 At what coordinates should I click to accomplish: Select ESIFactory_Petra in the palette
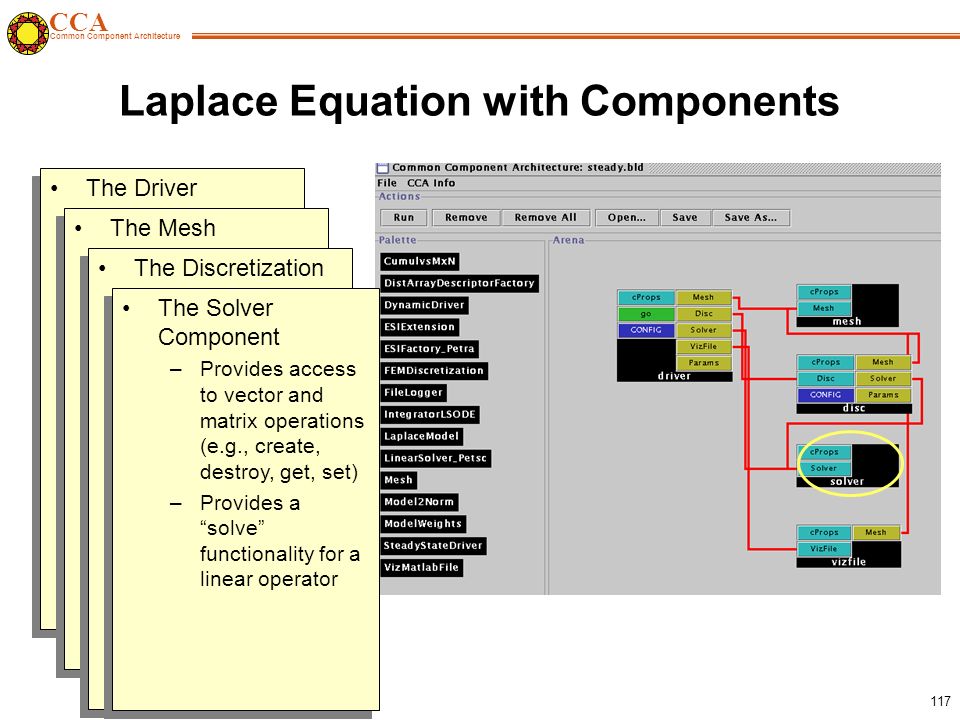point(429,349)
